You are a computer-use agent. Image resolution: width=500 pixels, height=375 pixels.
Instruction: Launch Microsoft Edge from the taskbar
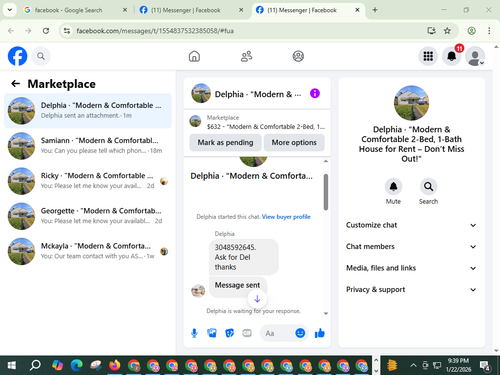point(77,366)
